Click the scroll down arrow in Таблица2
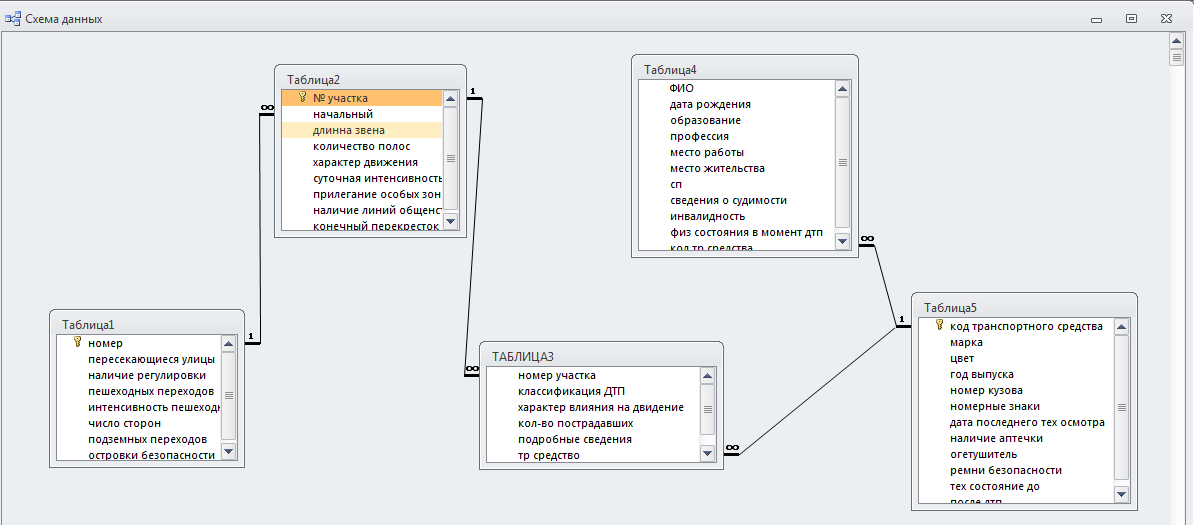 [450, 221]
